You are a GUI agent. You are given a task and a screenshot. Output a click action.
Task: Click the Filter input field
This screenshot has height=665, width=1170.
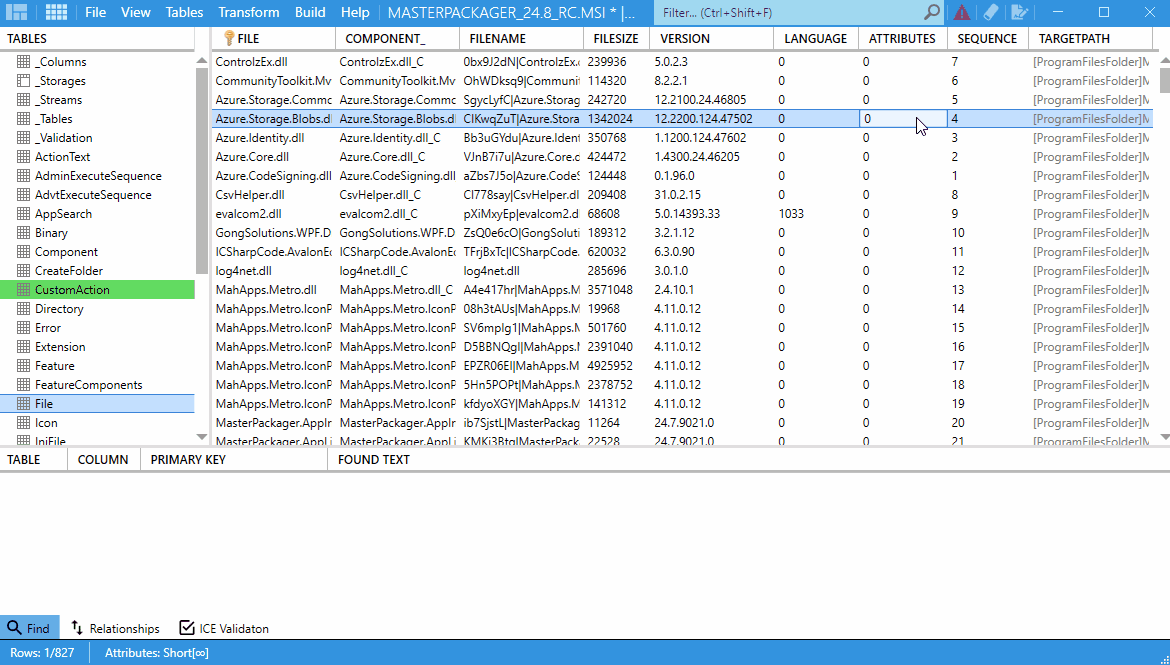click(789, 13)
